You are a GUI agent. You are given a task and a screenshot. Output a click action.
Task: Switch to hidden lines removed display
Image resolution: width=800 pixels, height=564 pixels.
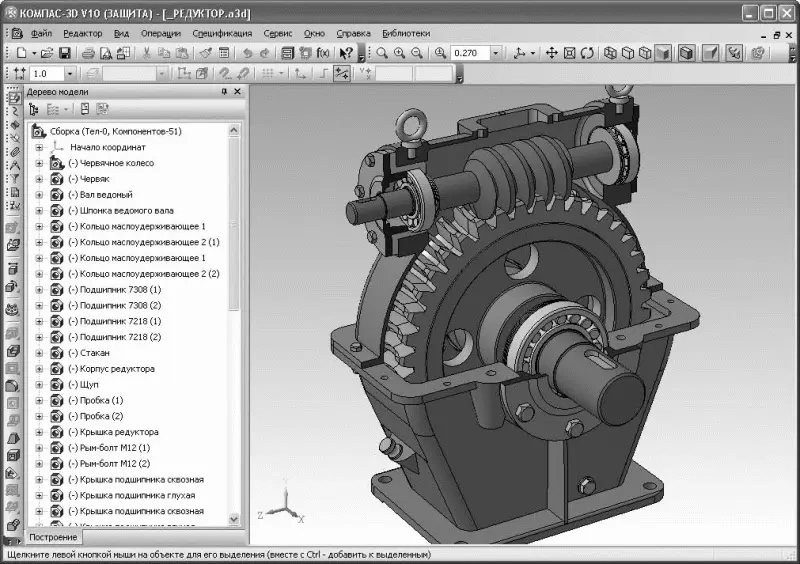coord(628,53)
